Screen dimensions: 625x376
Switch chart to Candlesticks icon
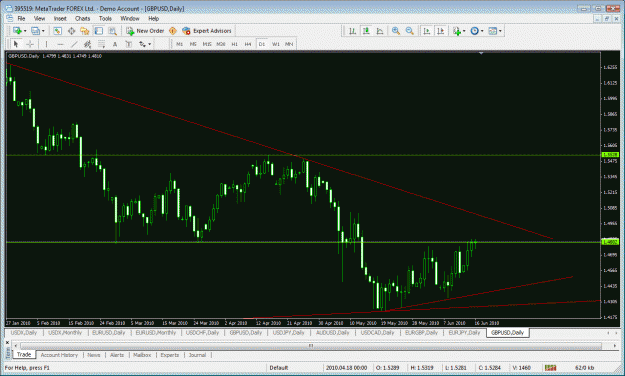coord(366,31)
